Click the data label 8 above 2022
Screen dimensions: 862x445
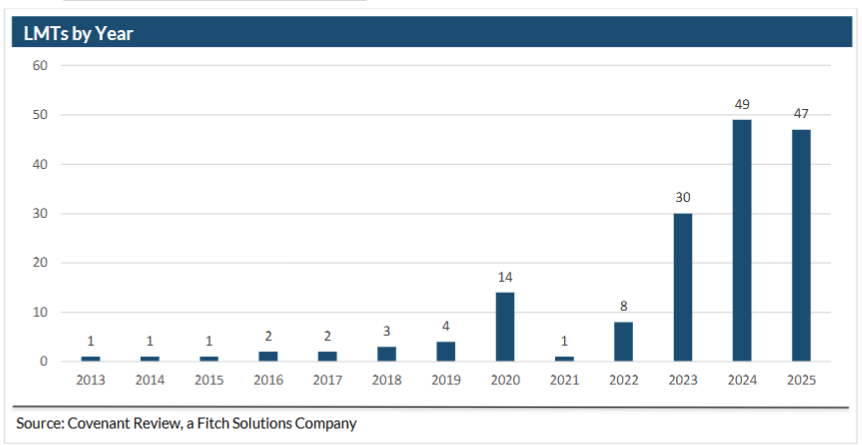[x=623, y=306]
